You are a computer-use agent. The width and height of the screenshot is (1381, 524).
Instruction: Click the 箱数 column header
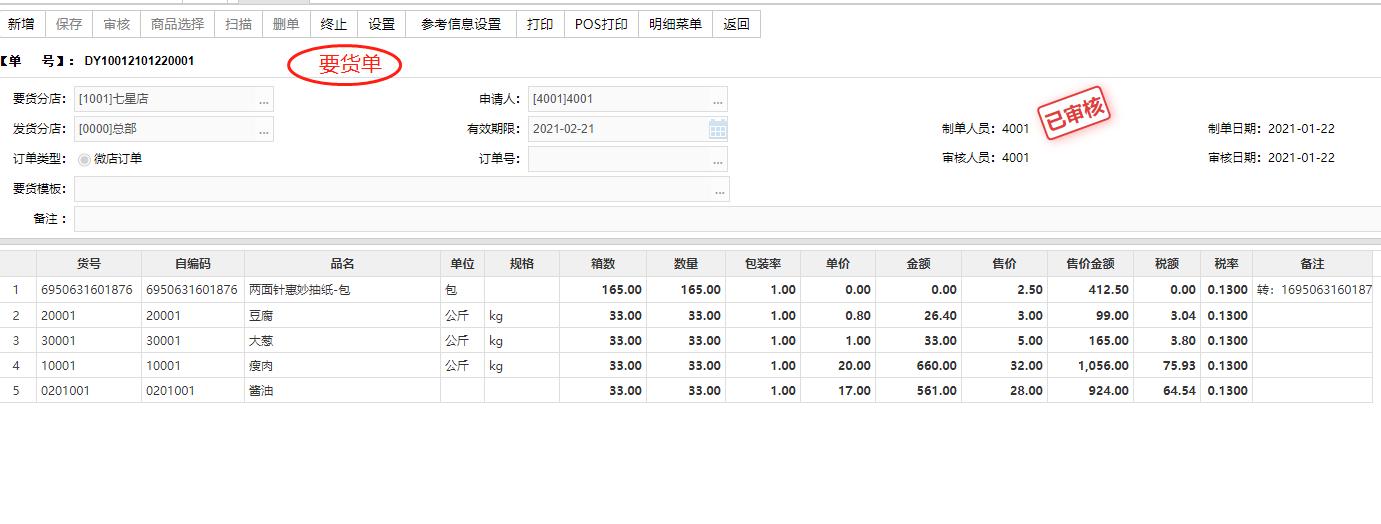pyautogui.click(x=603, y=264)
